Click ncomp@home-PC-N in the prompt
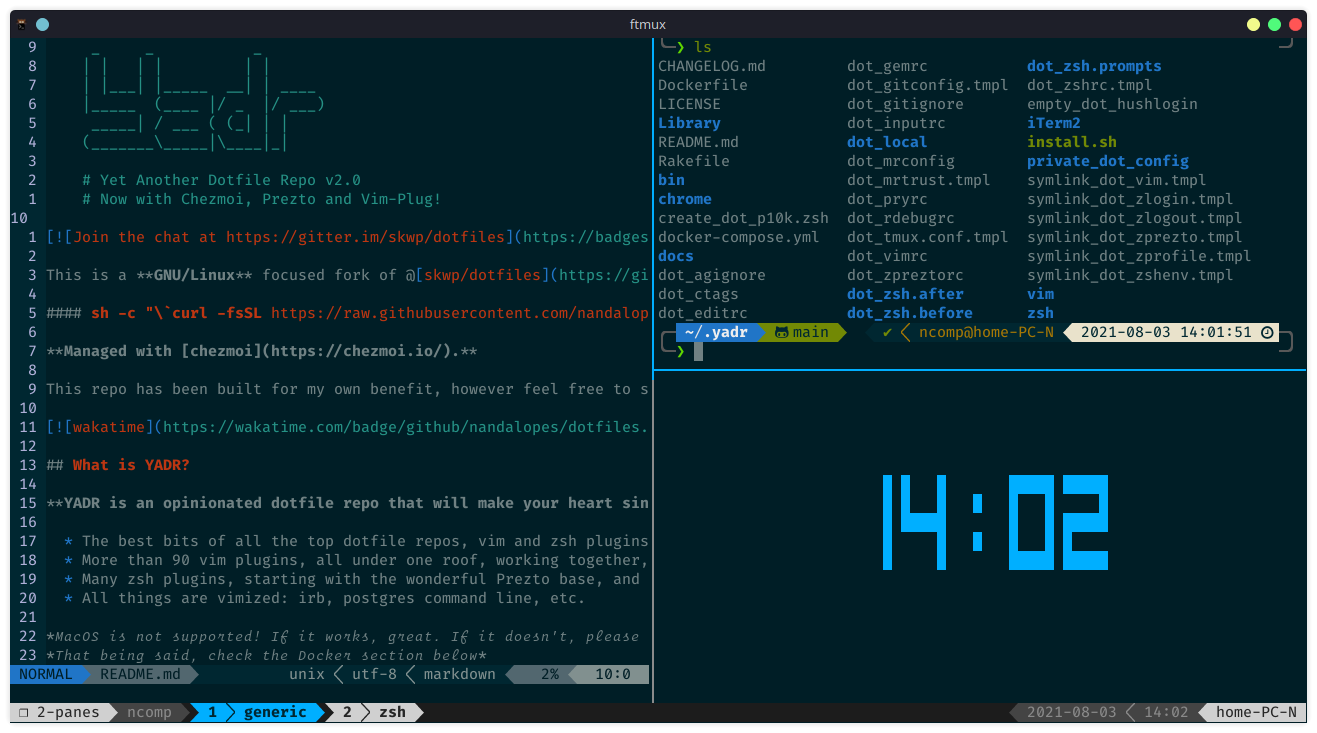Image resolution: width=1317 pixels, height=733 pixels. coord(986,332)
